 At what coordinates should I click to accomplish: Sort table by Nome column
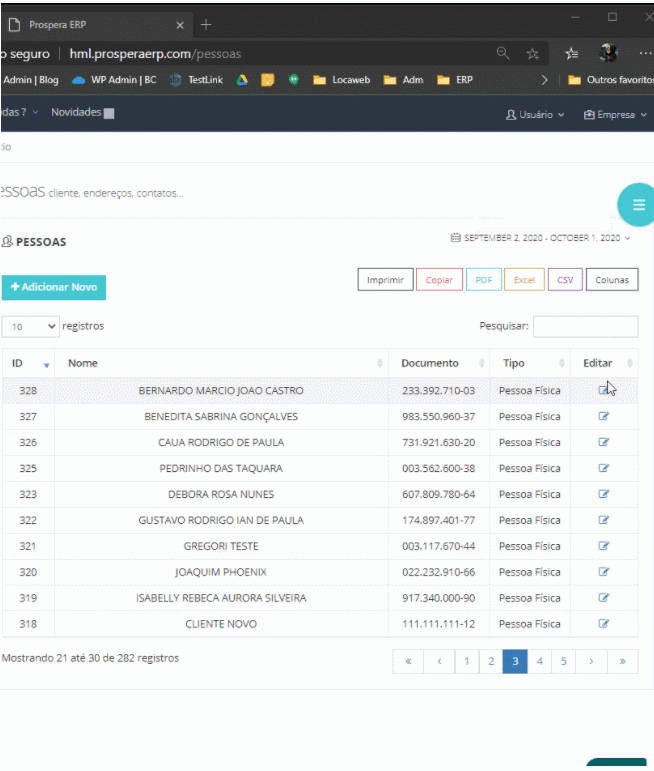[x=220, y=363]
